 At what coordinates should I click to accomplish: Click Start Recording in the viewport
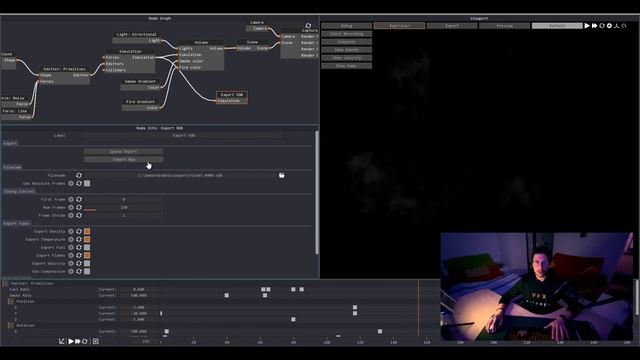(347, 34)
